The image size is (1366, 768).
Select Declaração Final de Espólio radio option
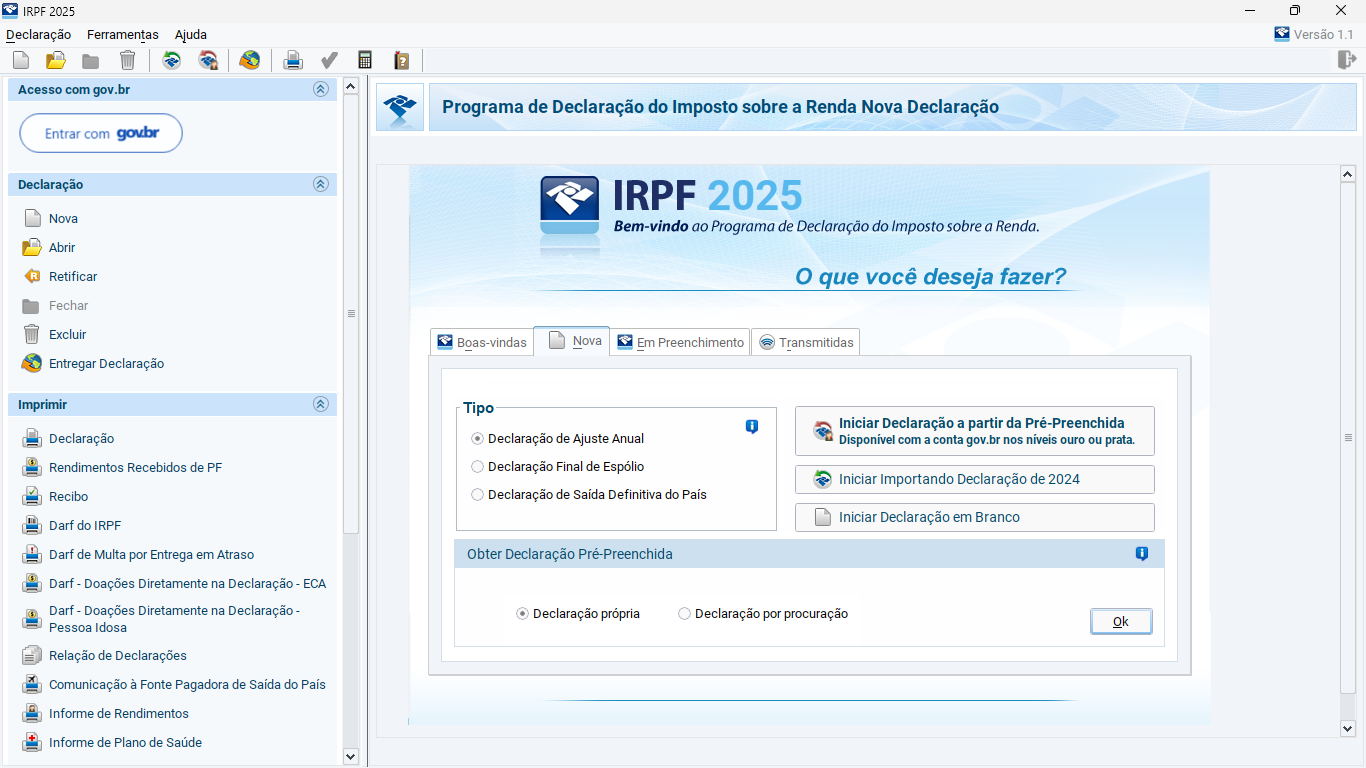tap(478, 467)
